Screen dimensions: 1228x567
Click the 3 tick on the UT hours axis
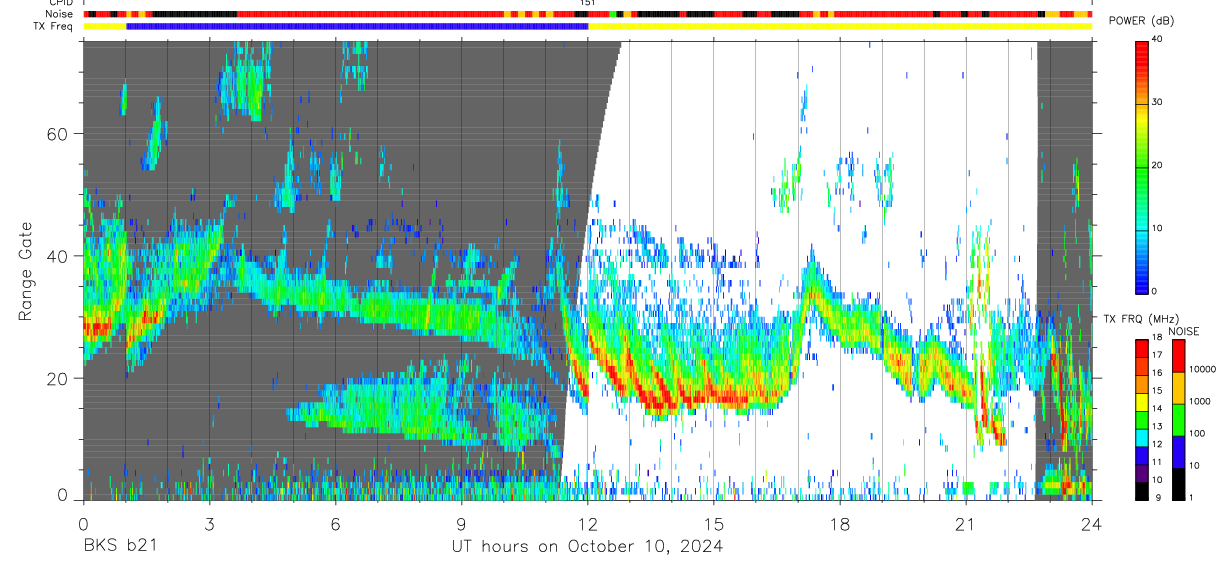point(209,523)
